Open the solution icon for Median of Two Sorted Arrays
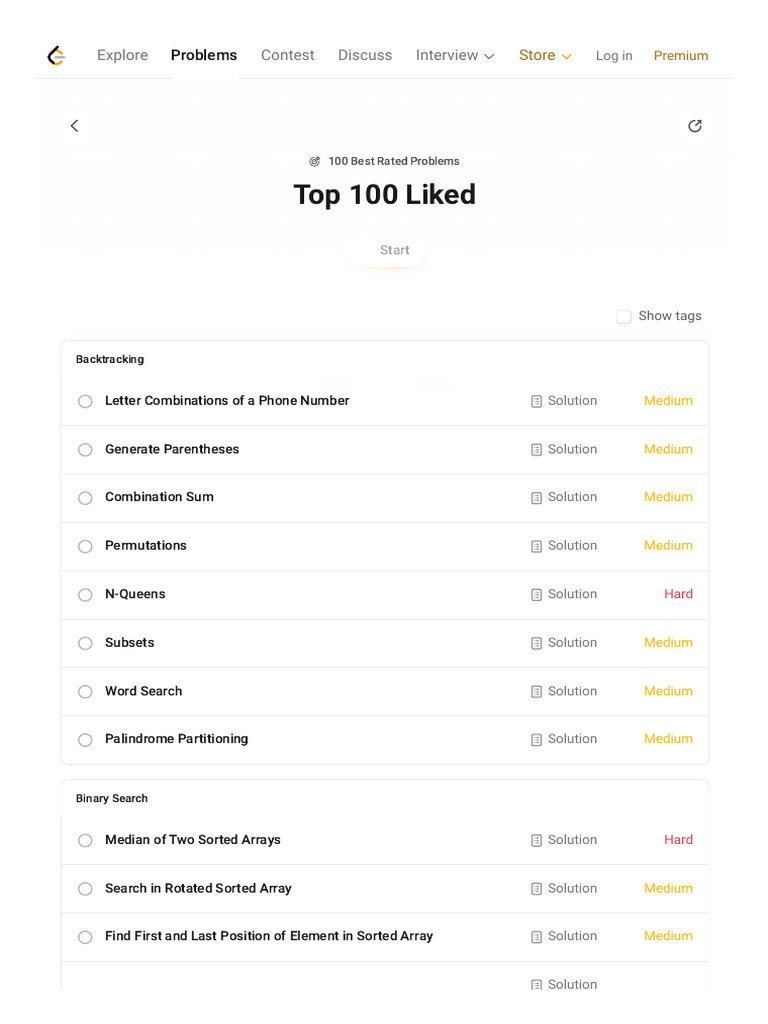Screen dimensions: 768x1024 click(x=536, y=840)
